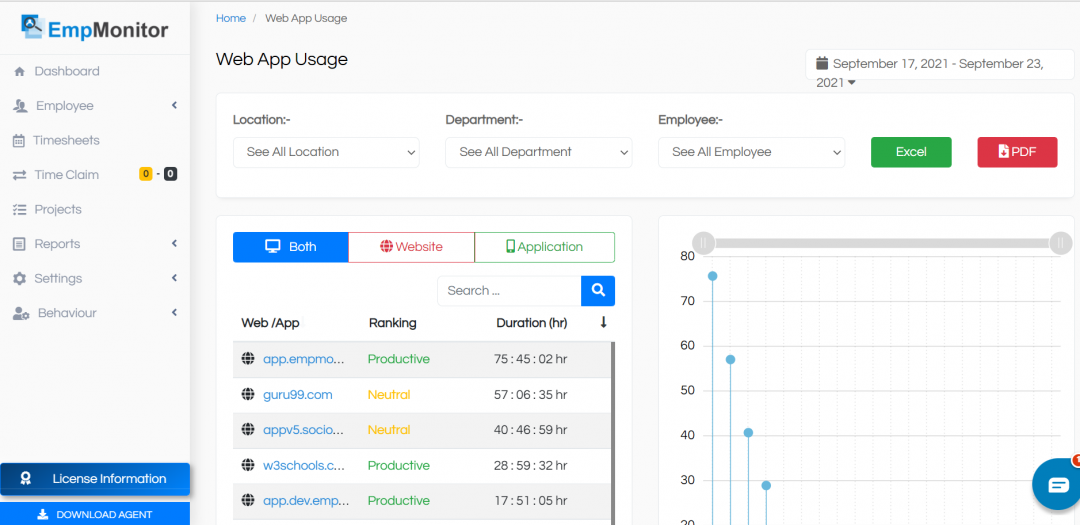Click the red PDF export button
Viewport: 1080px width, 525px height.
[x=1017, y=152]
